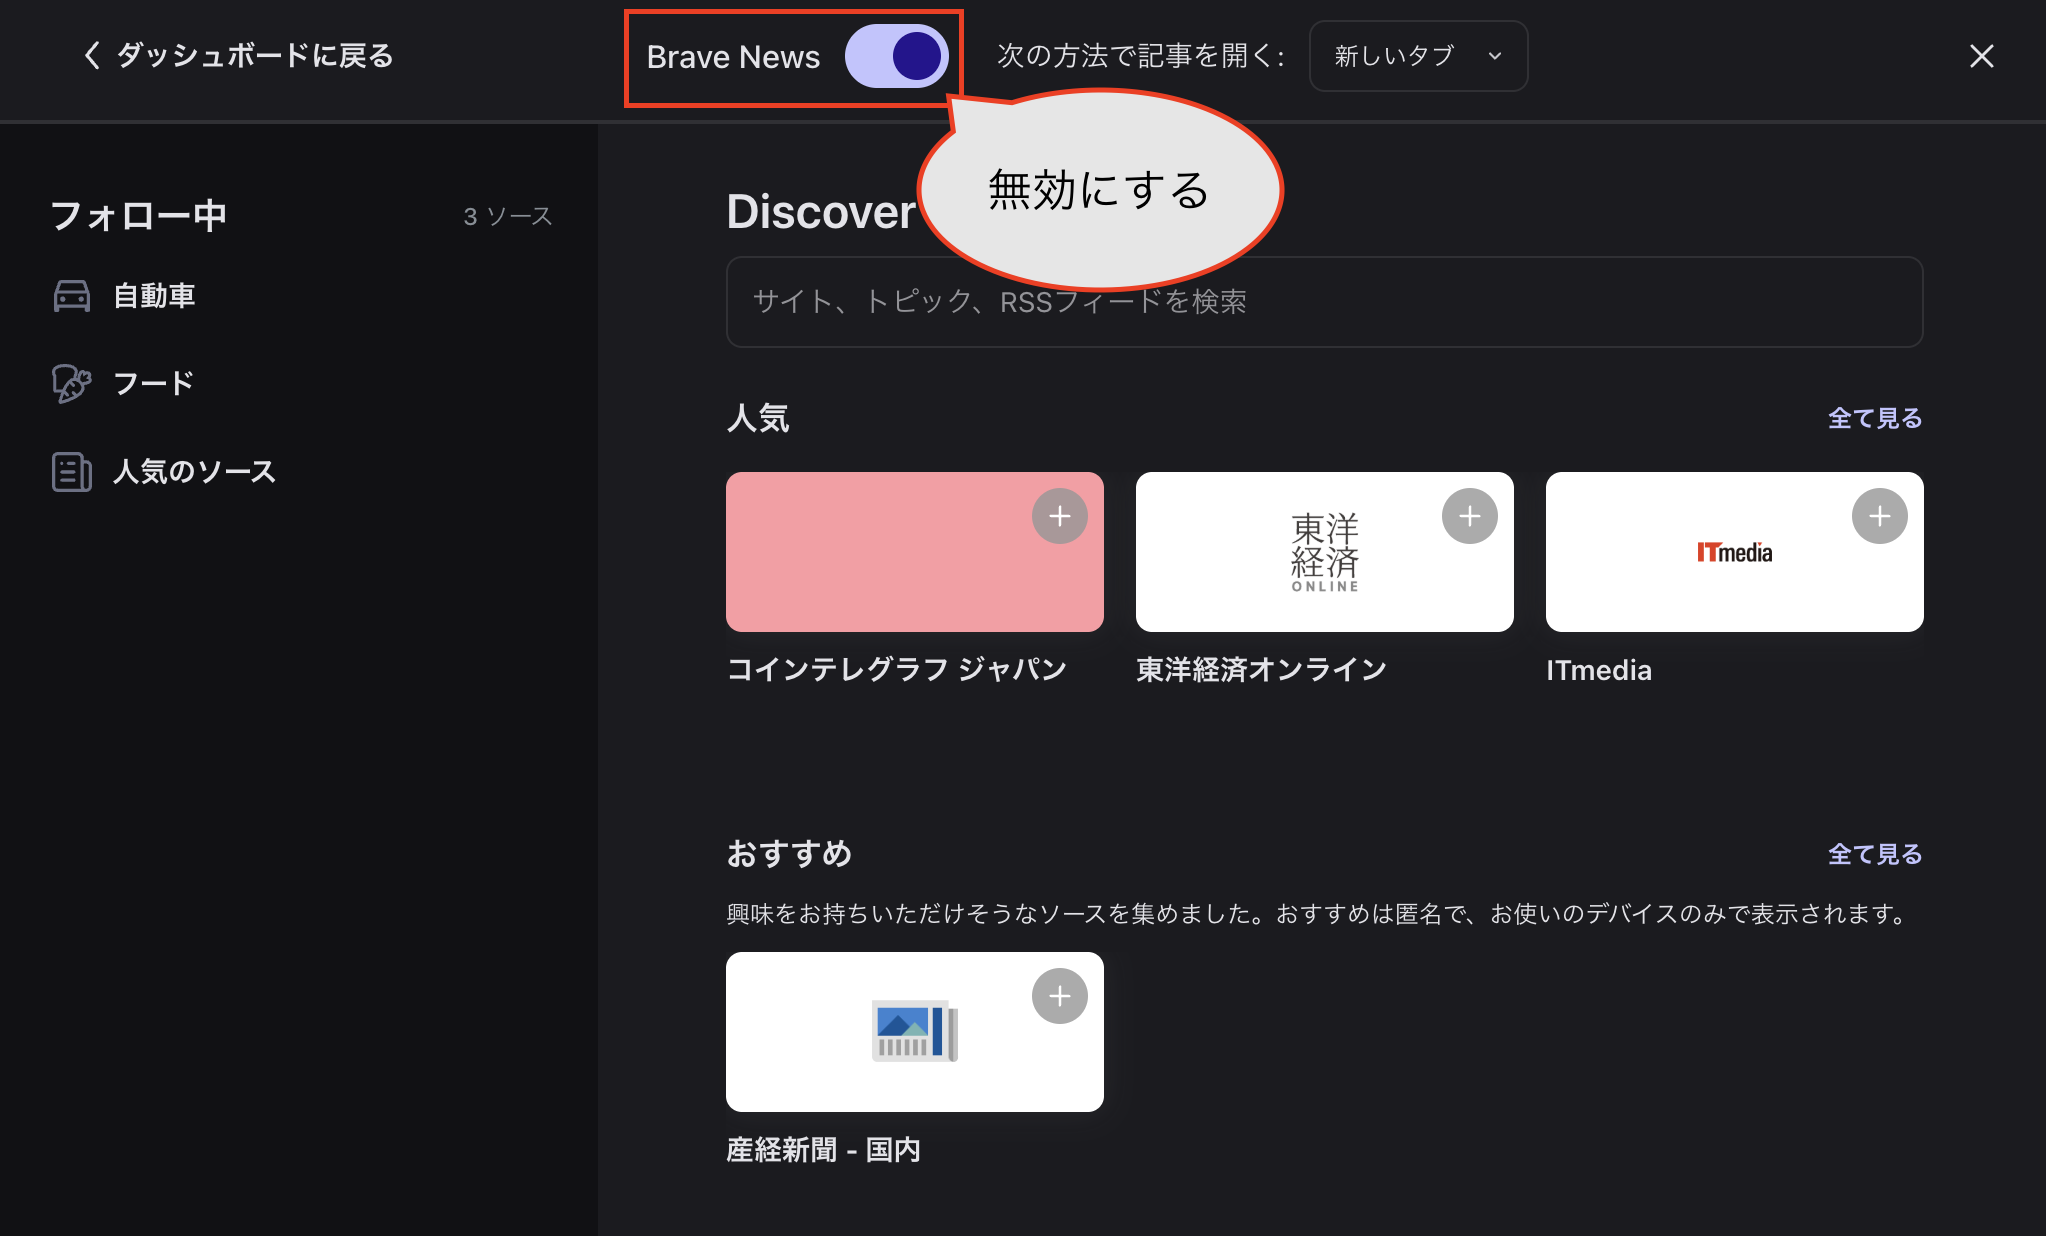Open the ITmedia logo card
The width and height of the screenshot is (2046, 1236).
coord(1735,552)
